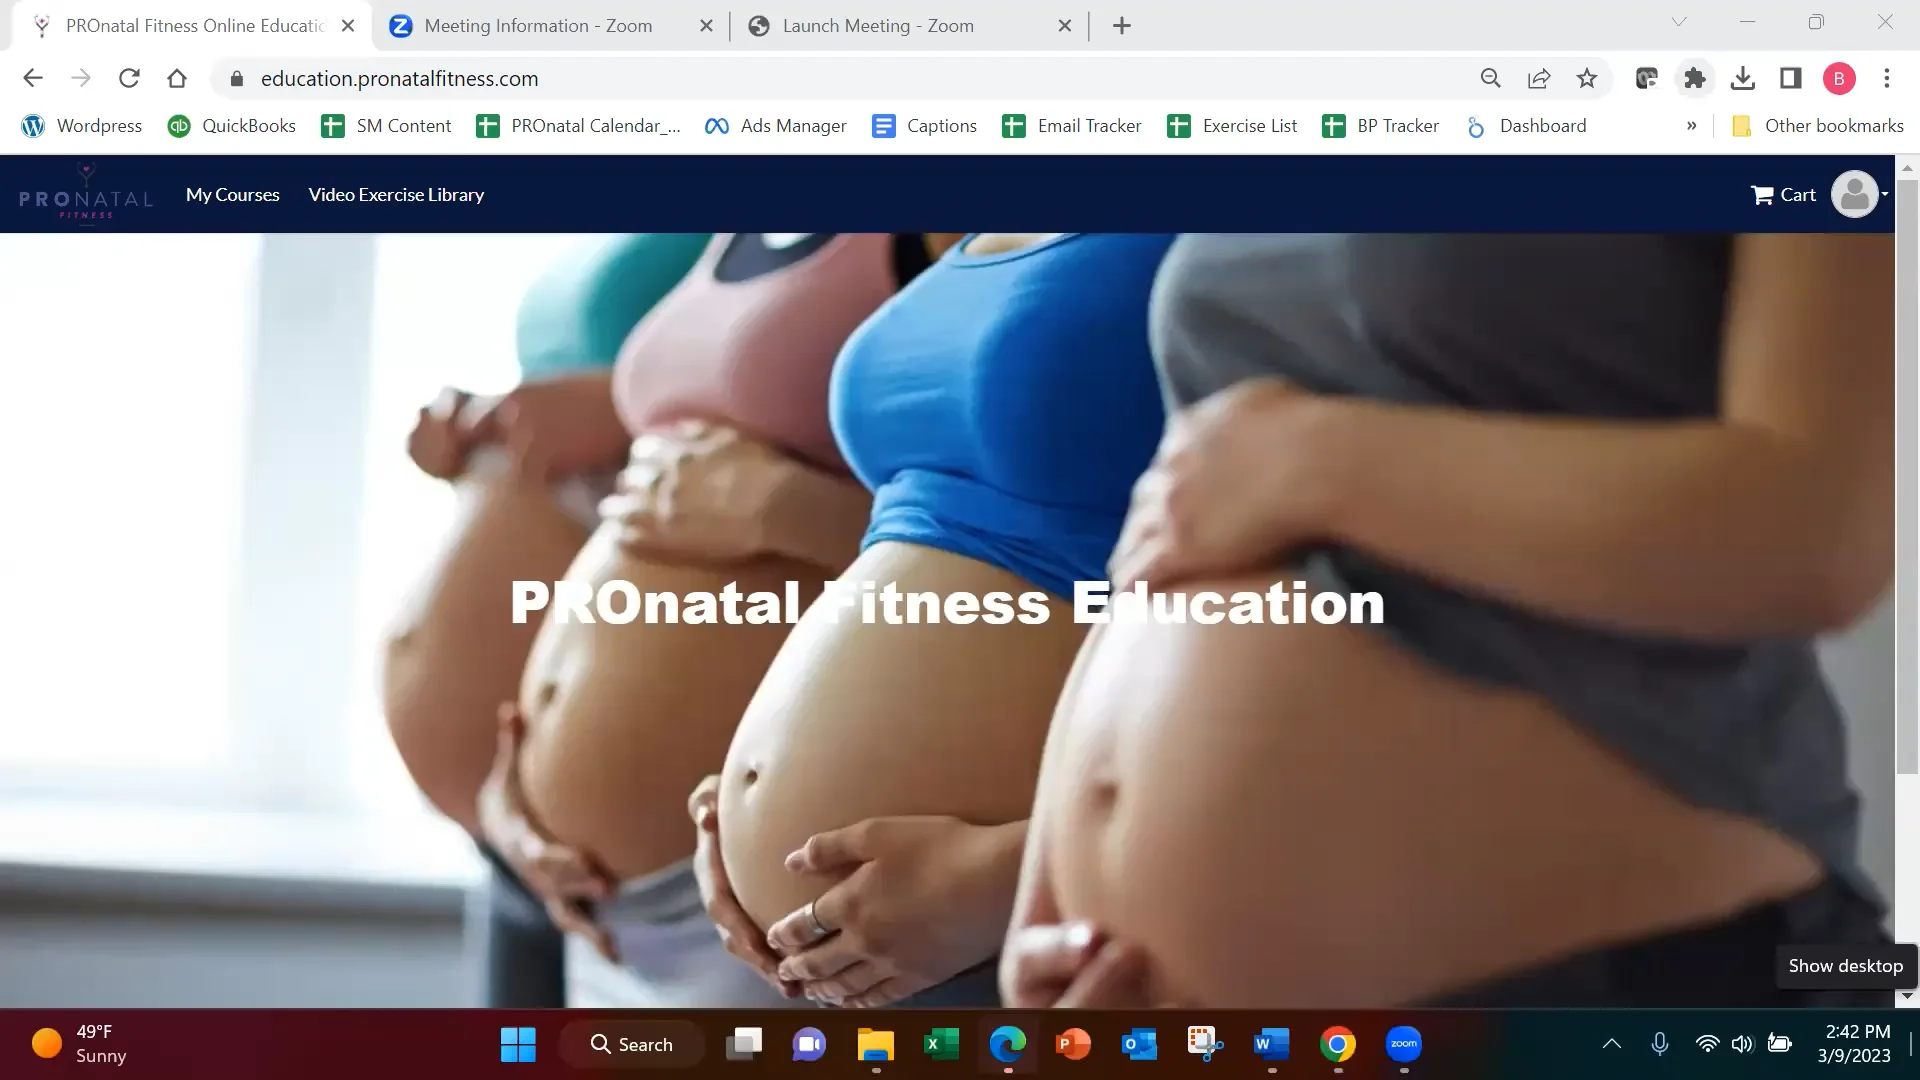
Task: Show overflow bookmarks with the chevron
Action: coord(1692,126)
